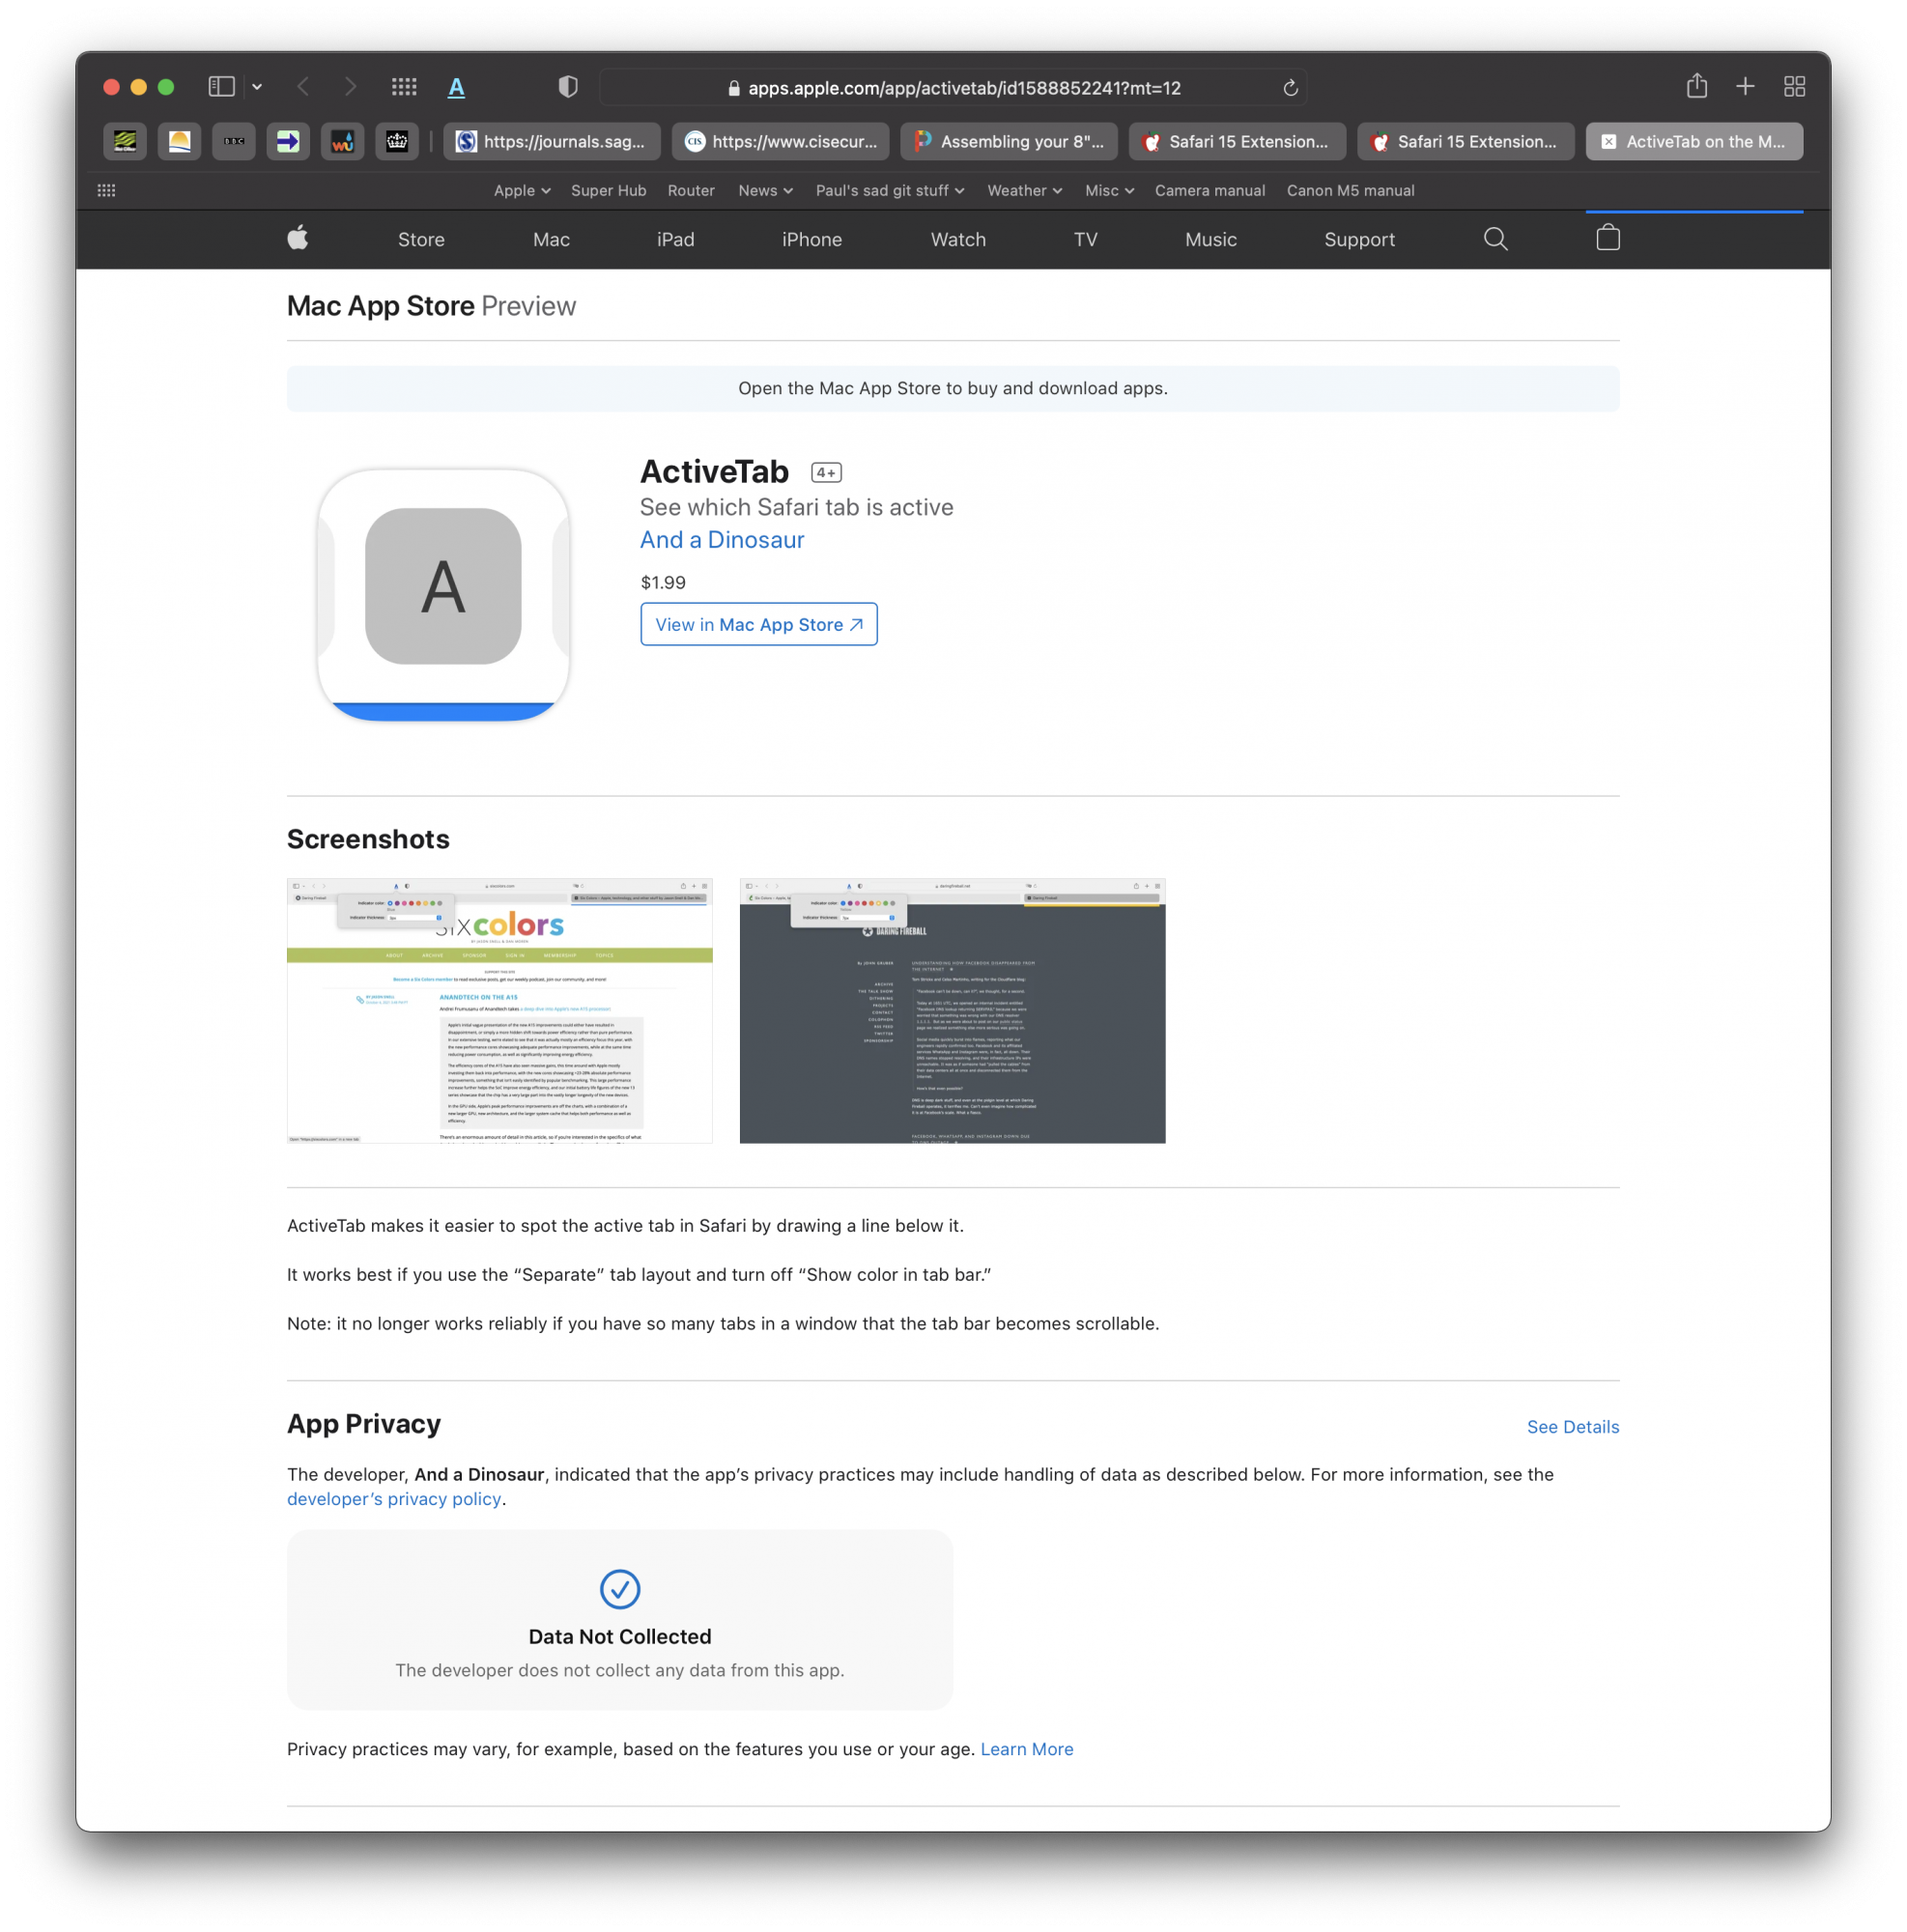Click the ActiveTab extension toolbar icon
This screenshot has width=1907, height=1932.
point(456,87)
